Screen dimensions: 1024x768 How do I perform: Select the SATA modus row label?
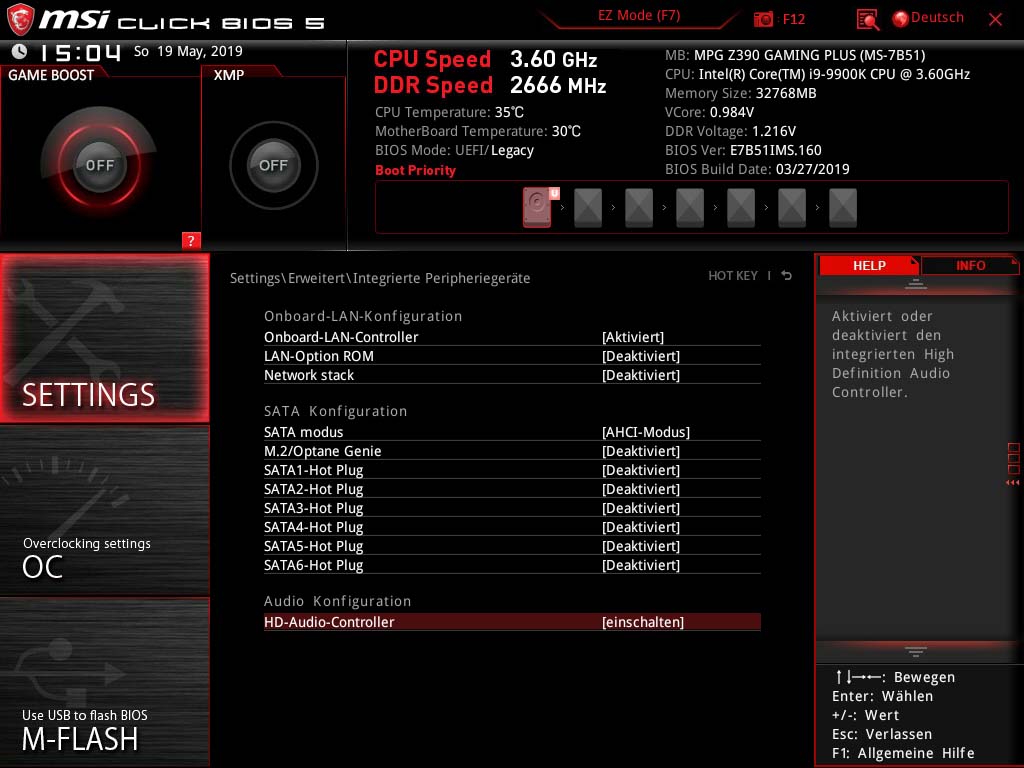304,432
